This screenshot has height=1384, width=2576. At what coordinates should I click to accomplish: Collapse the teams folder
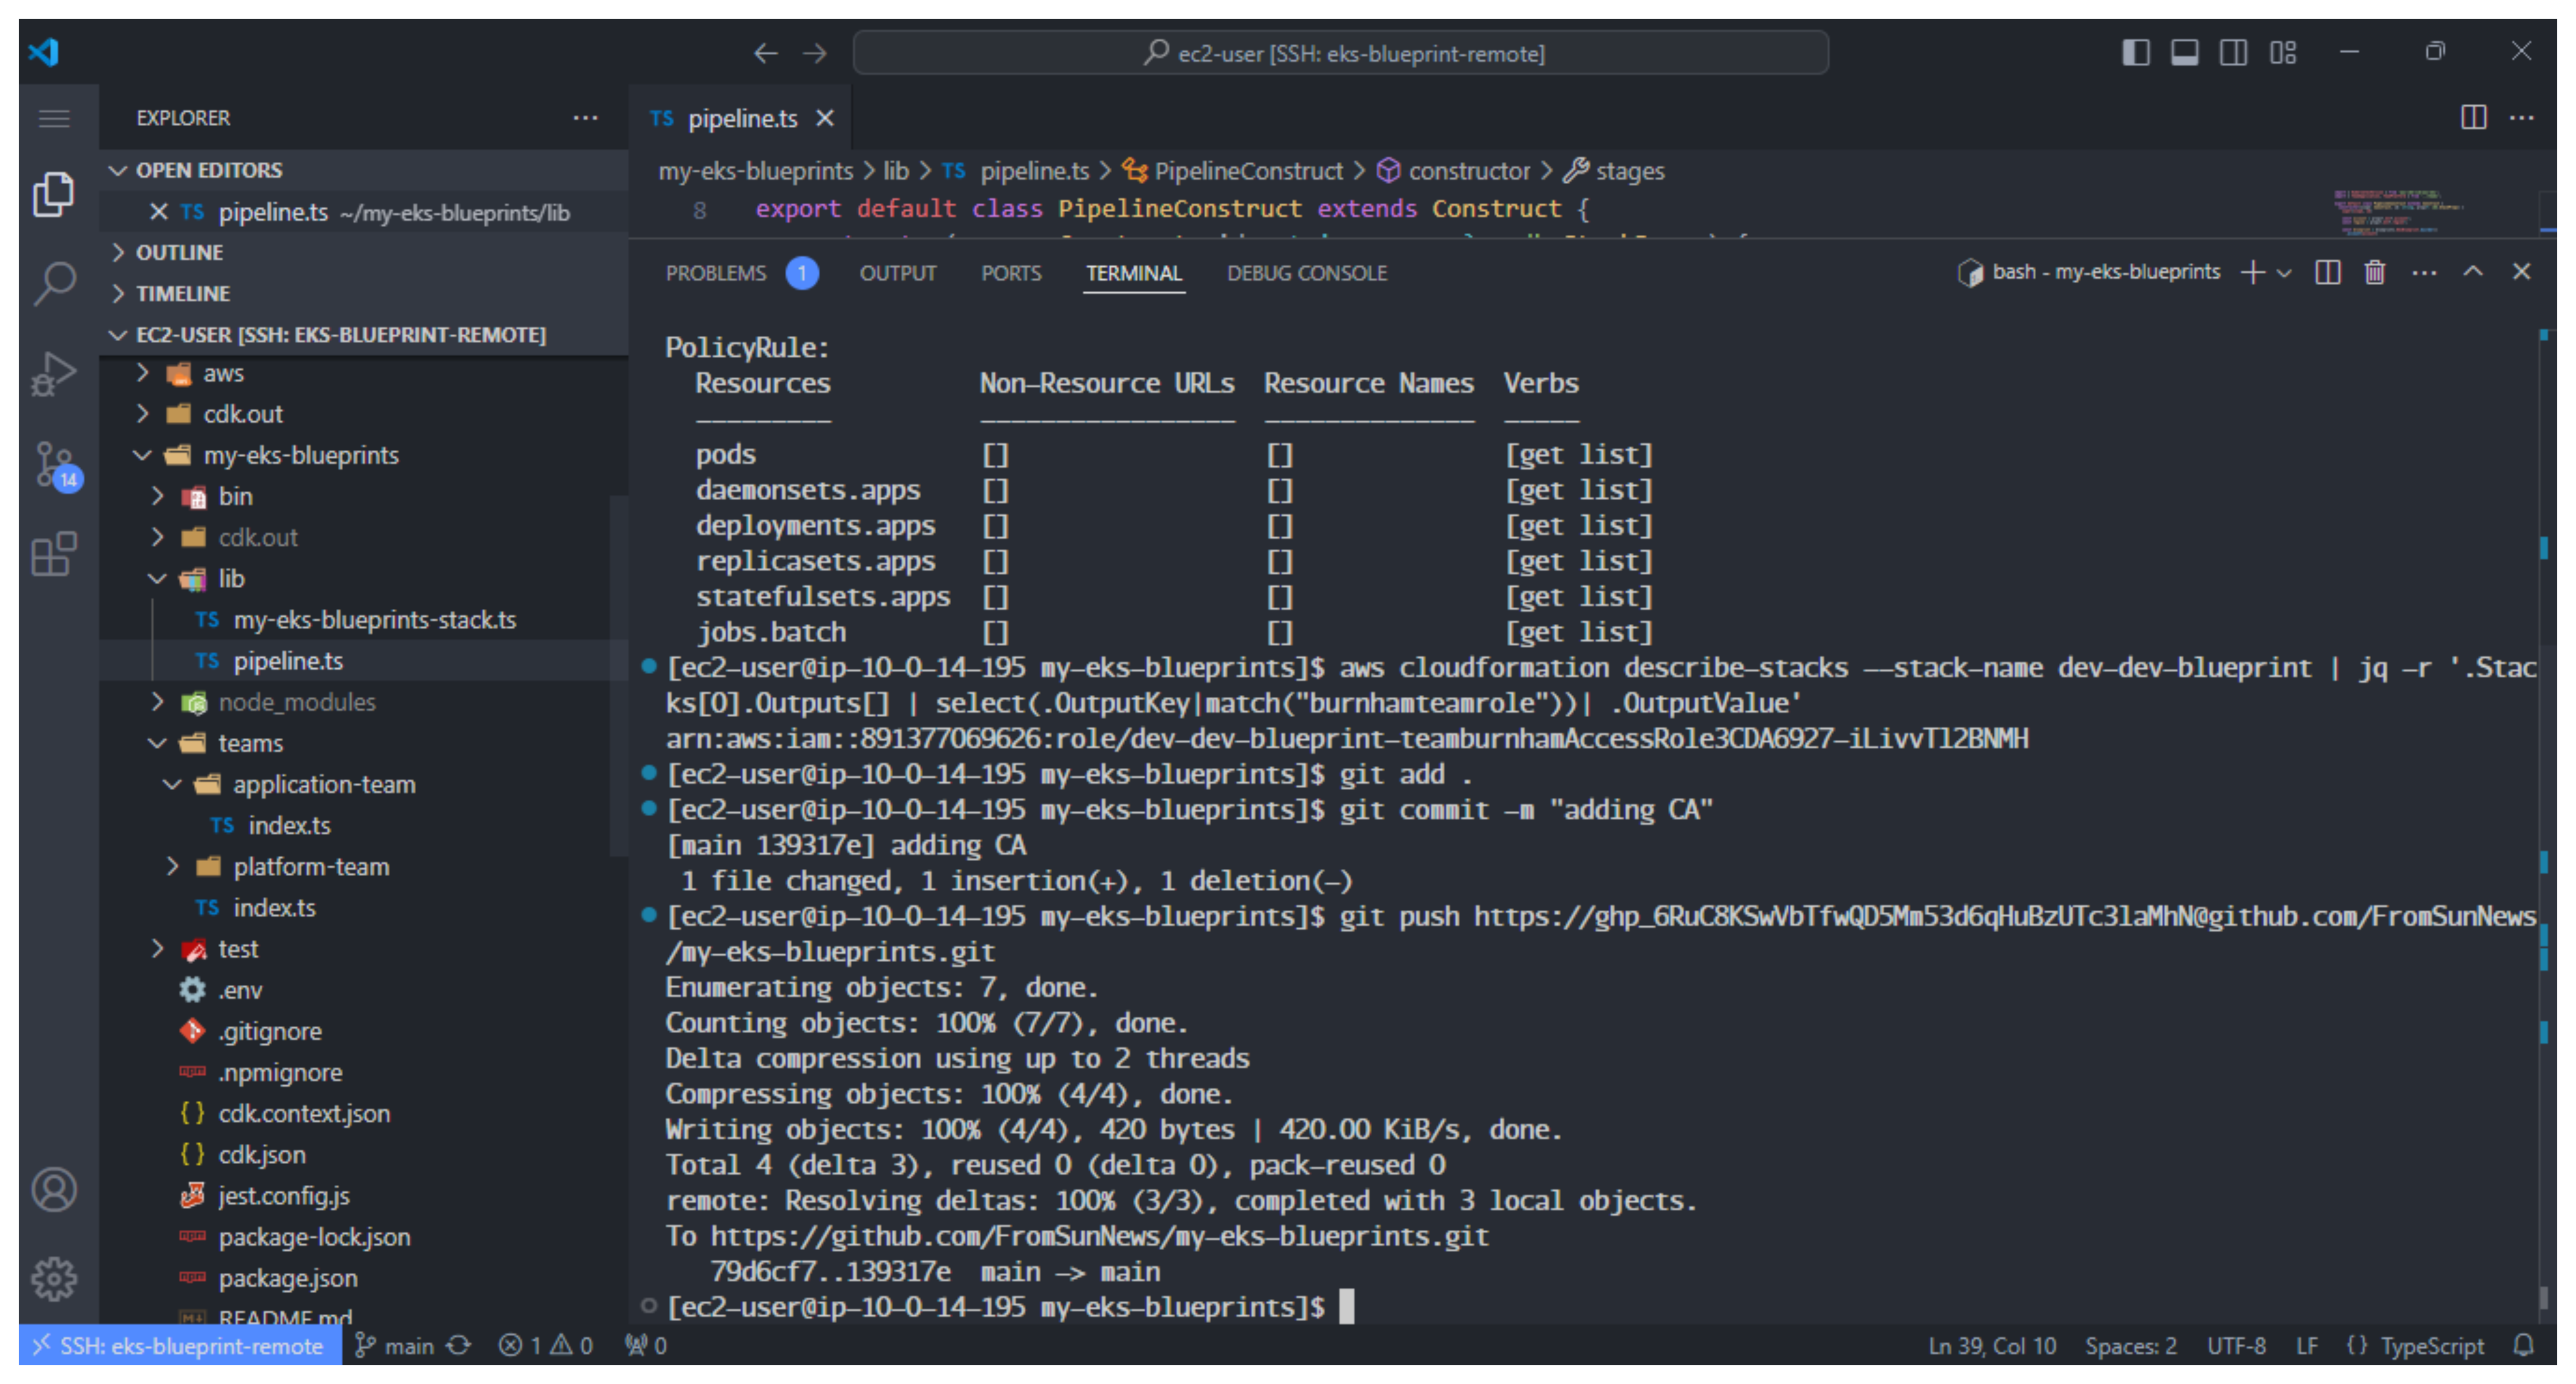coord(250,743)
